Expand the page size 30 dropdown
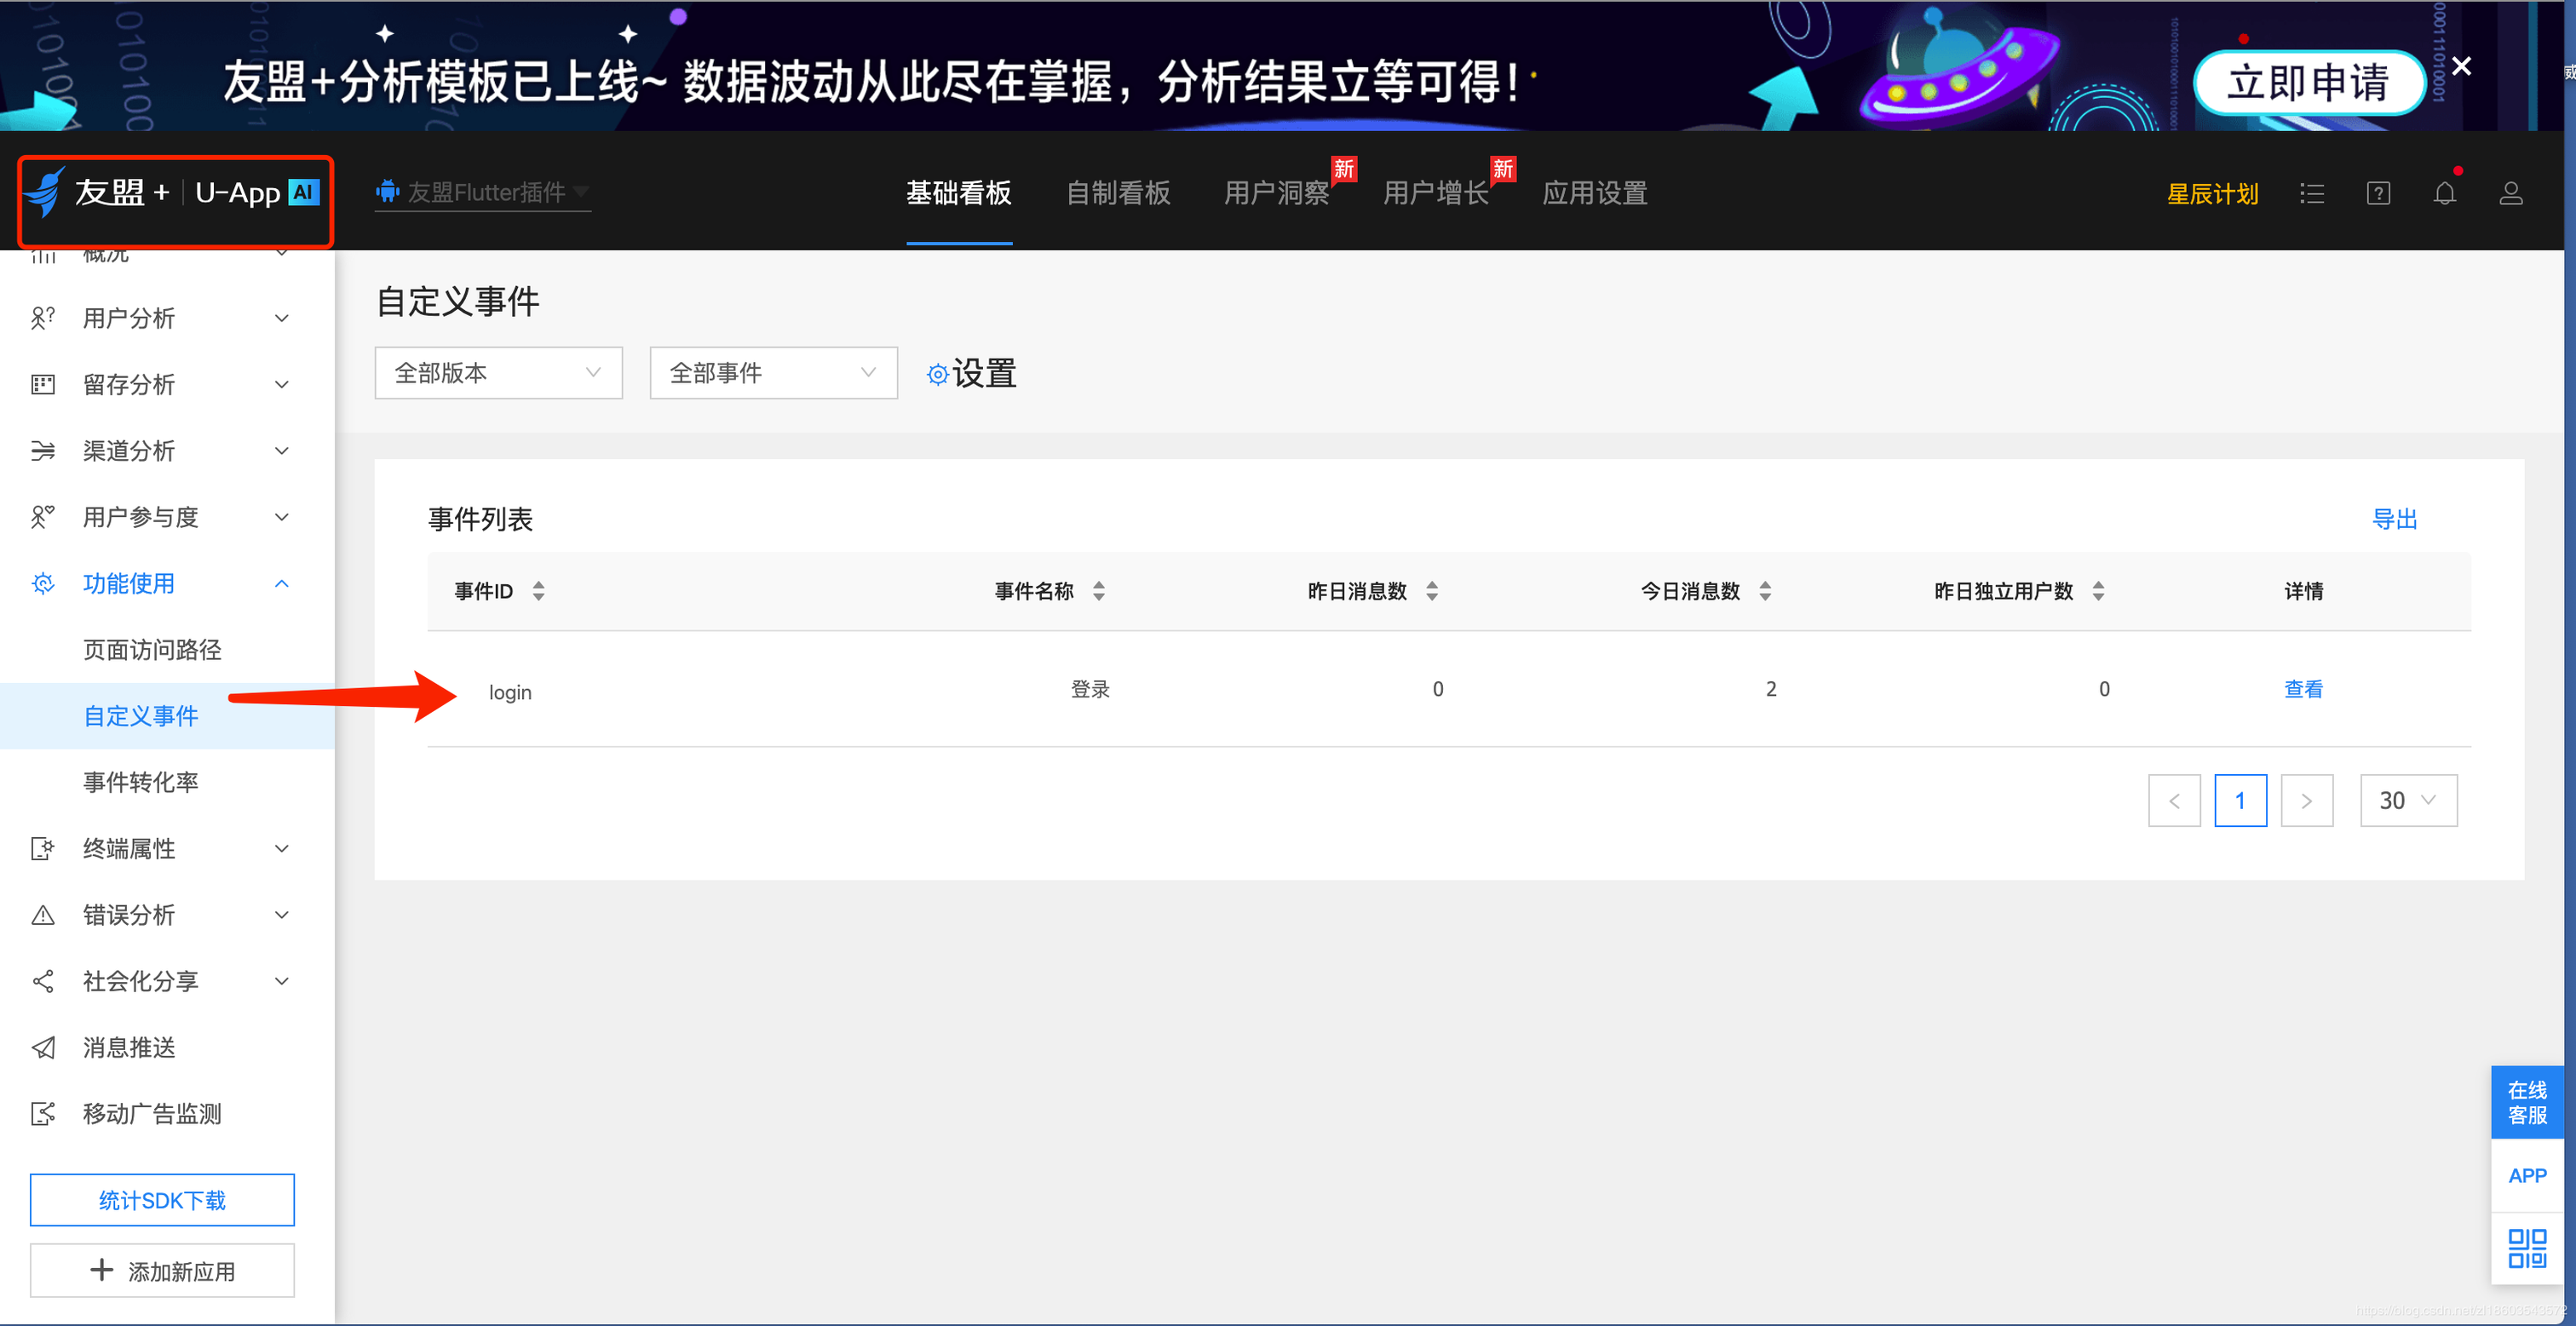Screen dimensions: 2576x1326 2408,800
